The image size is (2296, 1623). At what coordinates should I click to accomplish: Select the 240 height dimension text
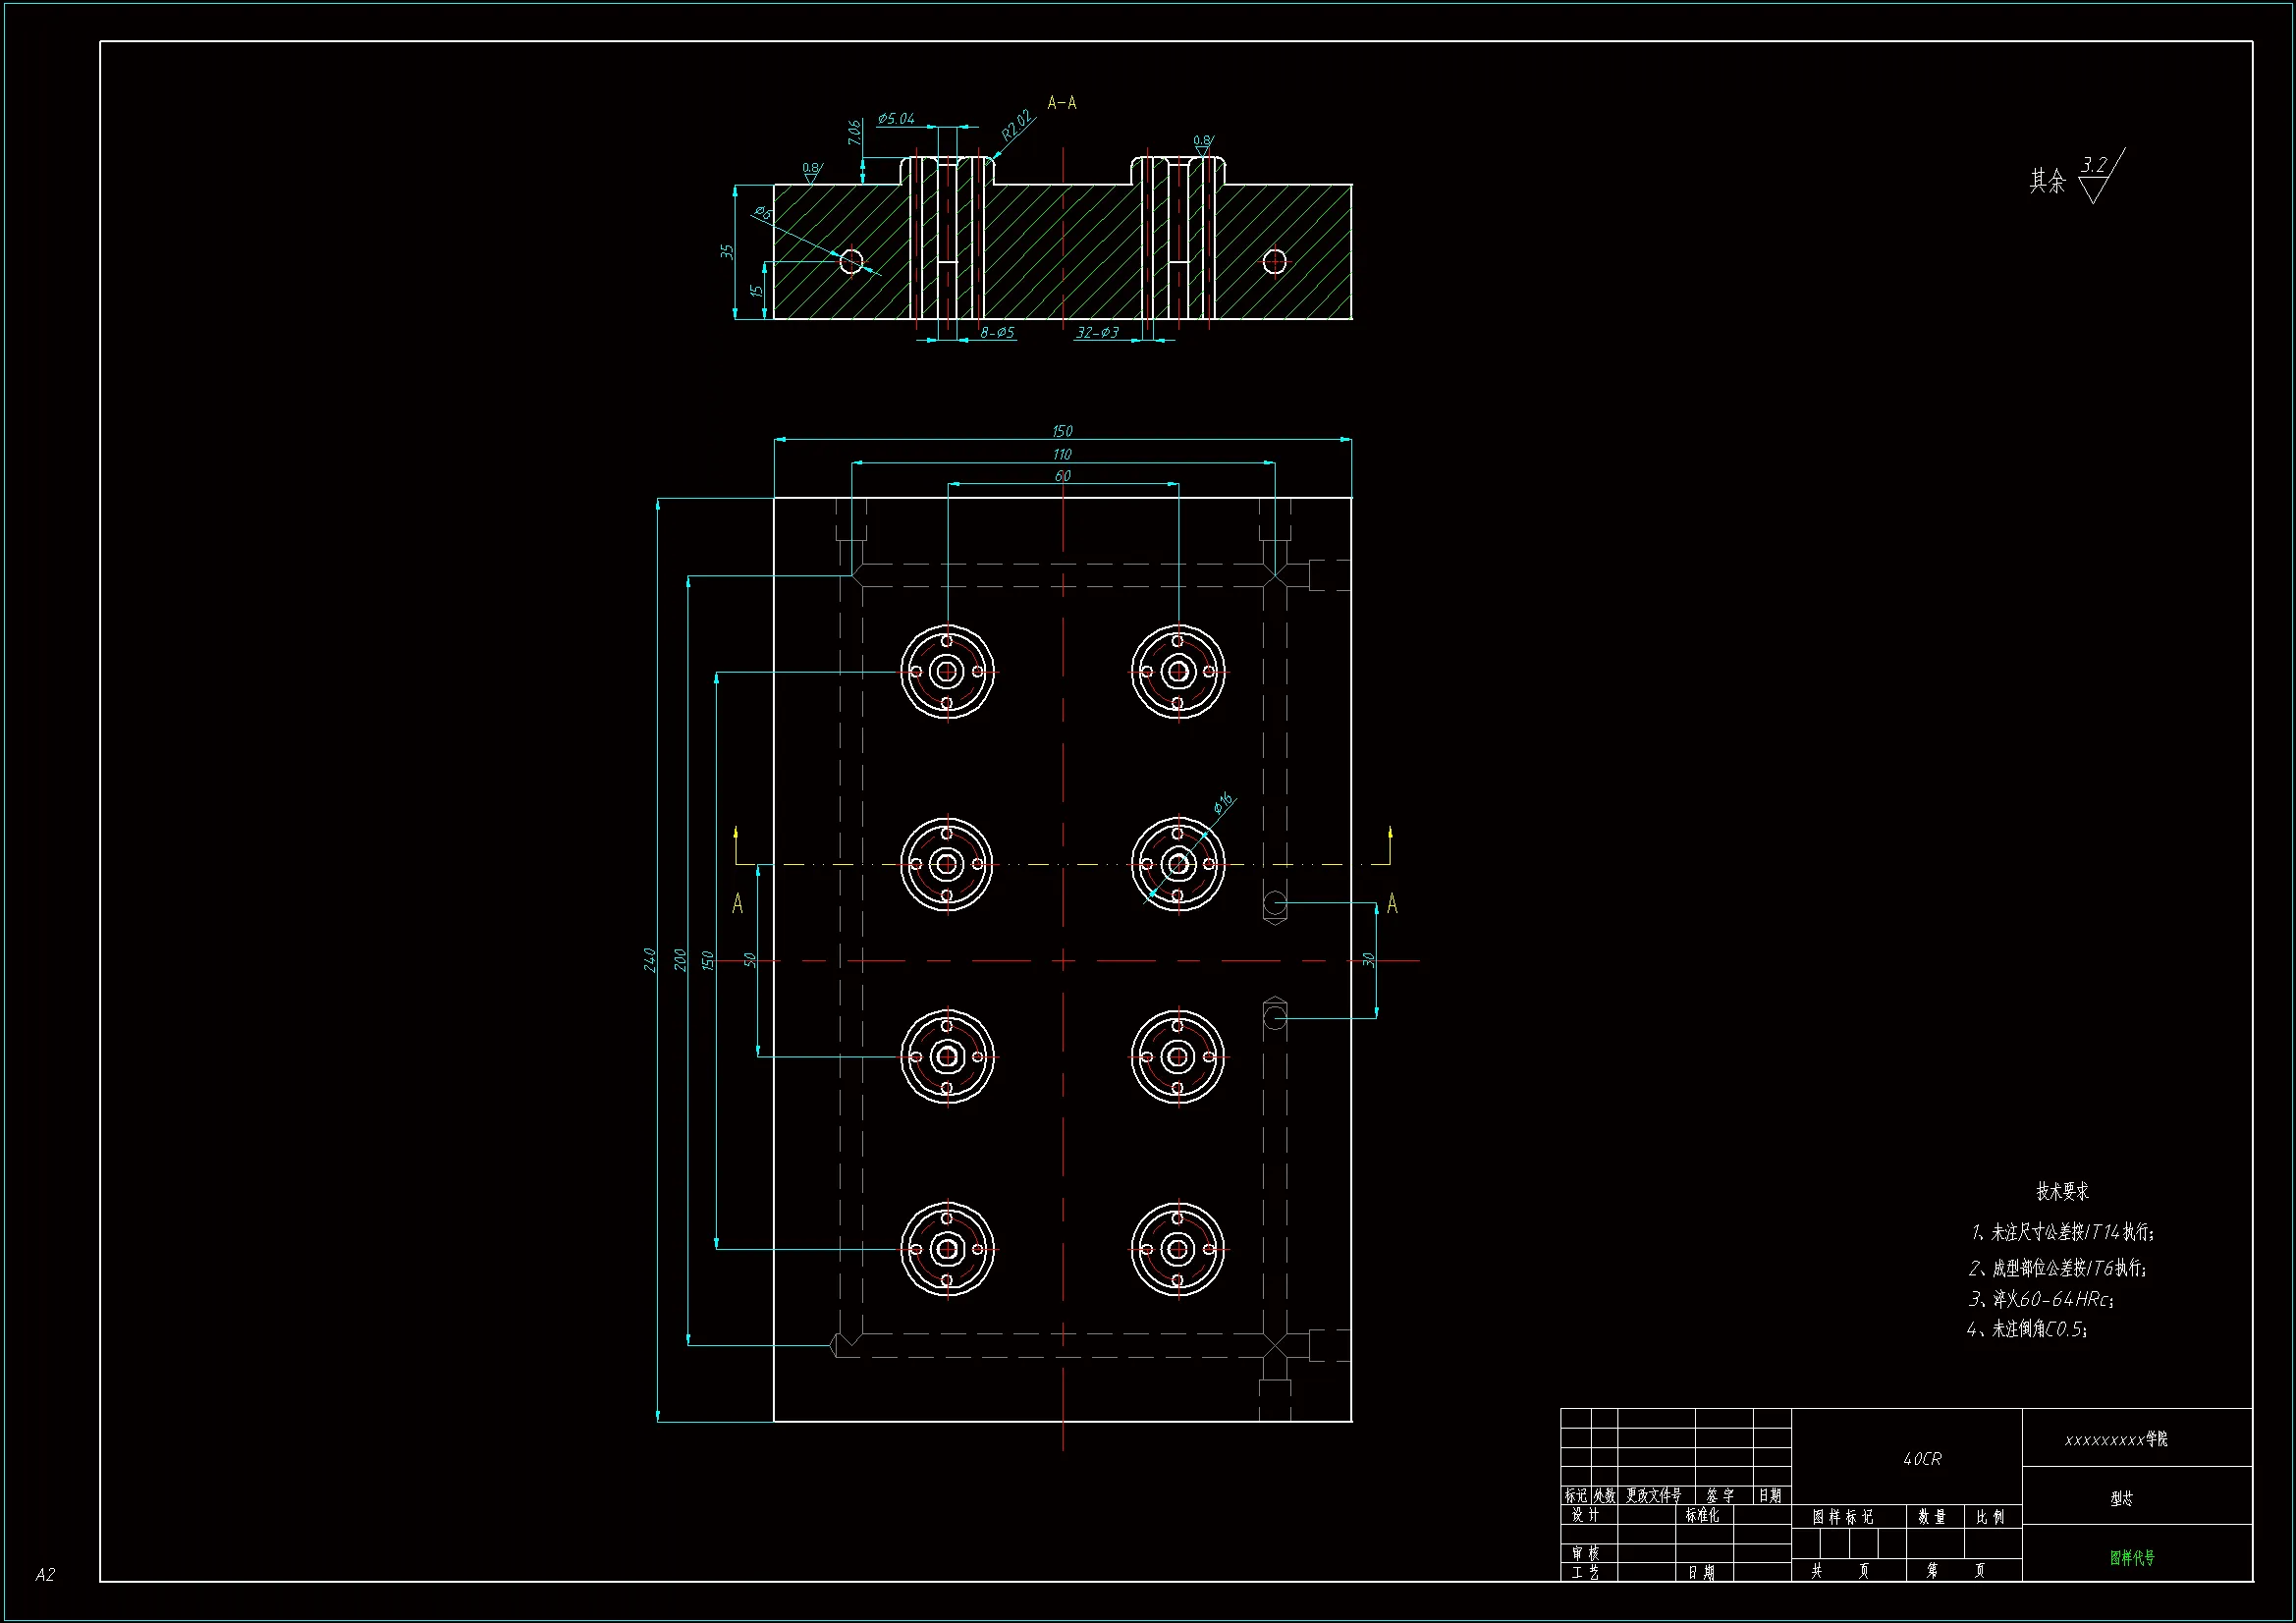pyautogui.click(x=650, y=959)
